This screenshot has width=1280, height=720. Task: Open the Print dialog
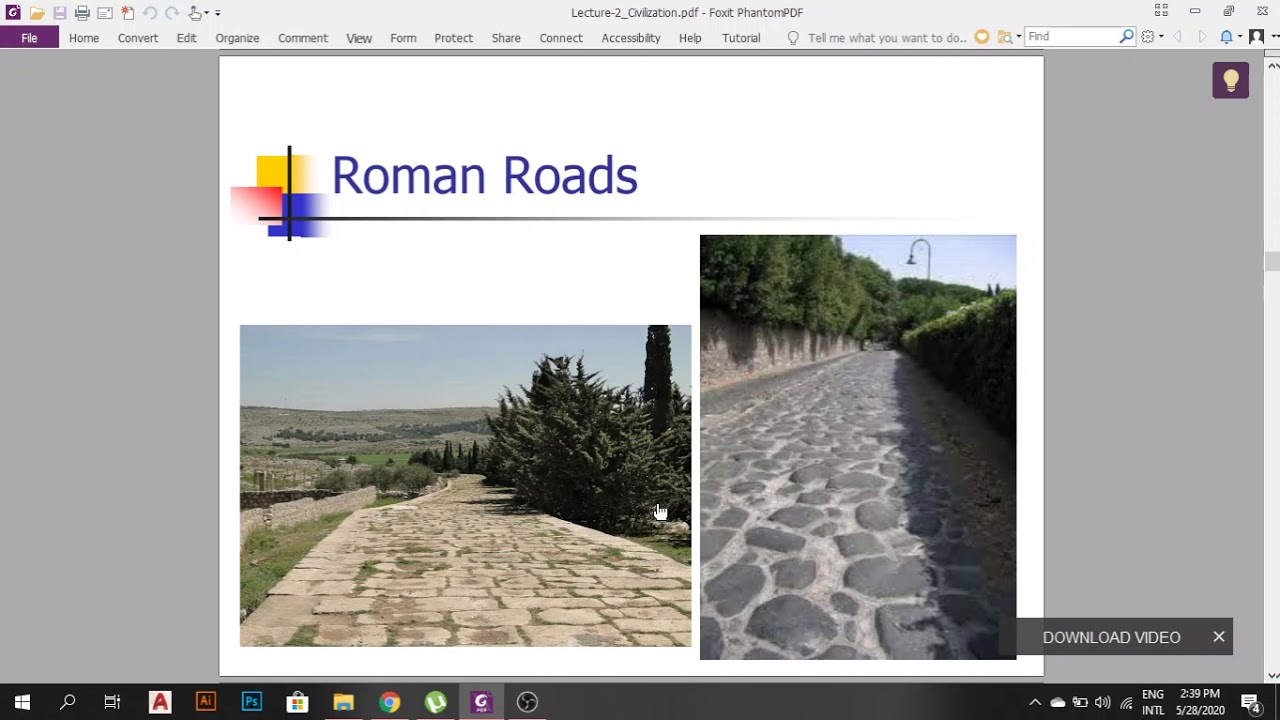click(83, 13)
